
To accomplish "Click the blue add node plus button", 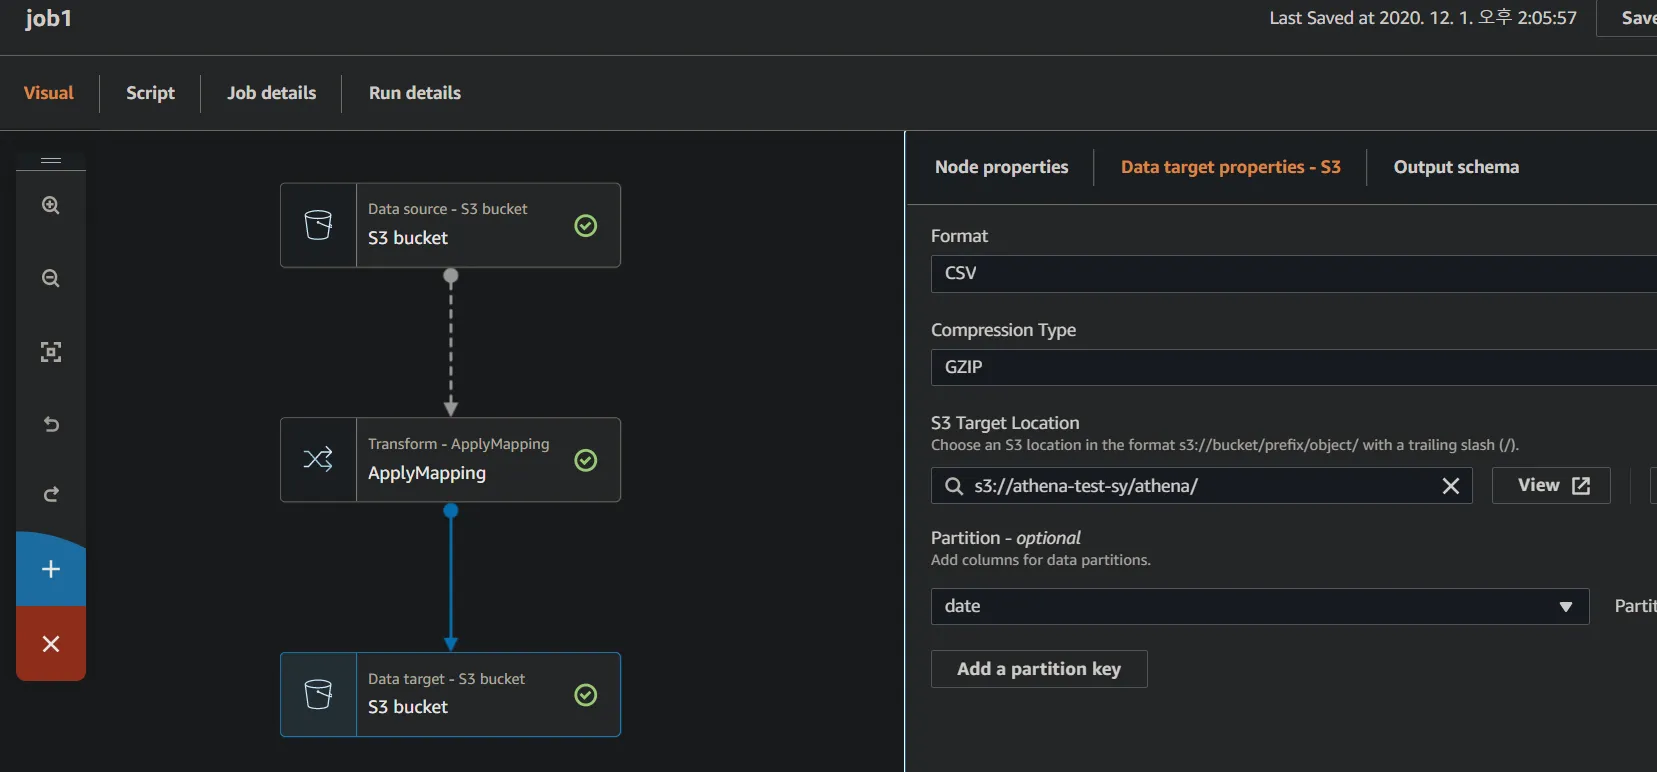I will point(51,570).
